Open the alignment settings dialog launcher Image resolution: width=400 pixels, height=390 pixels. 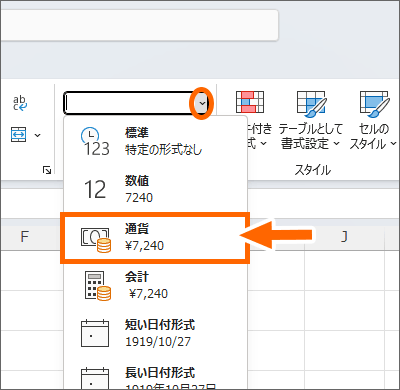tap(47, 170)
